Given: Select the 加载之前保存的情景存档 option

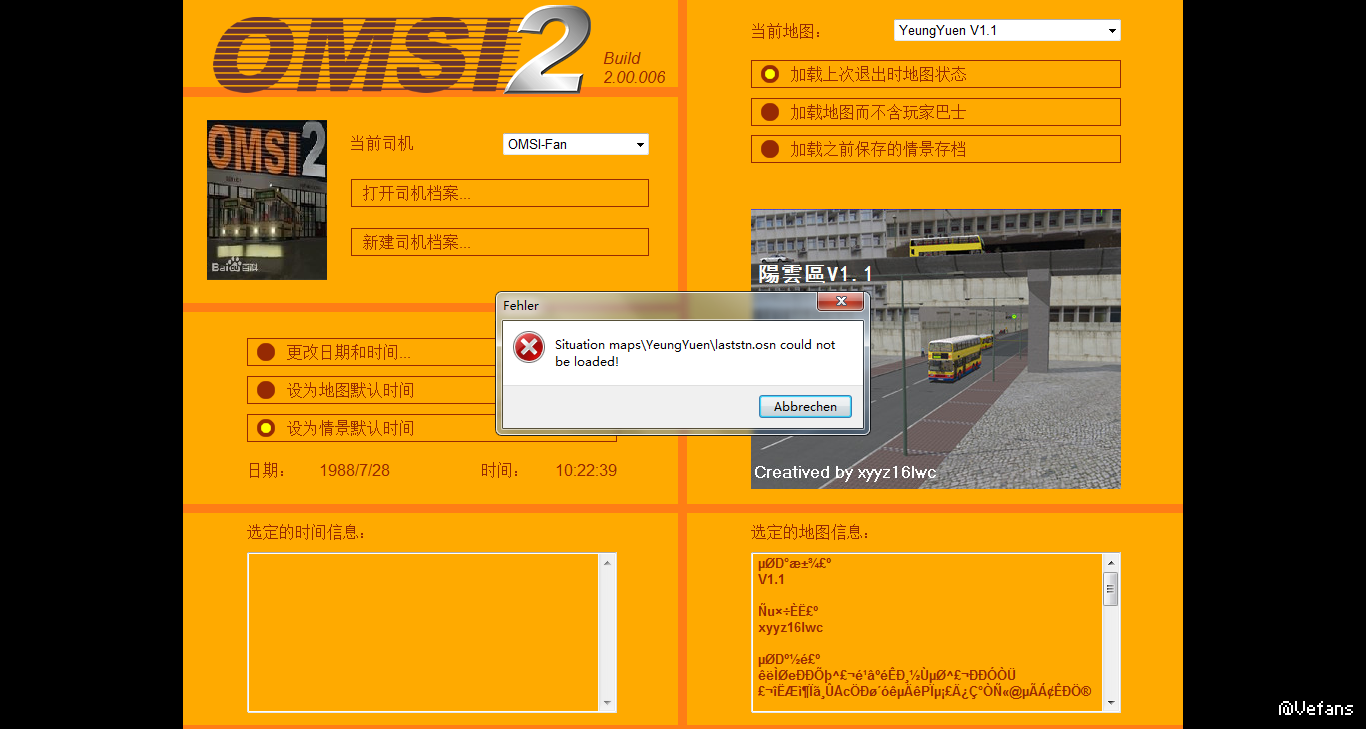Looking at the screenshot, I should (936, 149).
